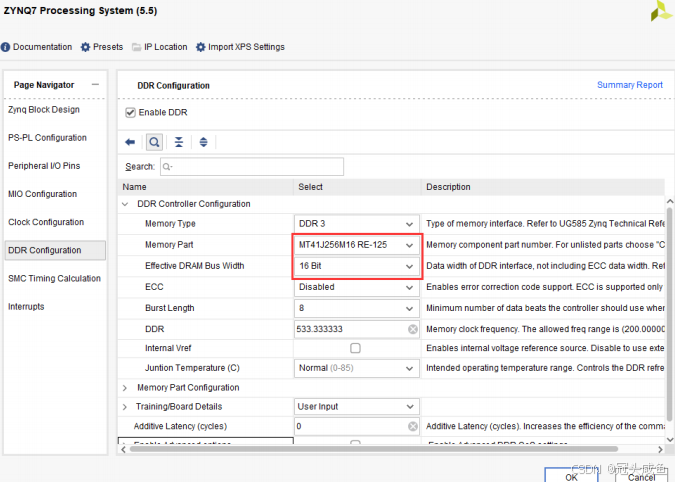Click the expand all icon
675x483 pixels.
203,142
